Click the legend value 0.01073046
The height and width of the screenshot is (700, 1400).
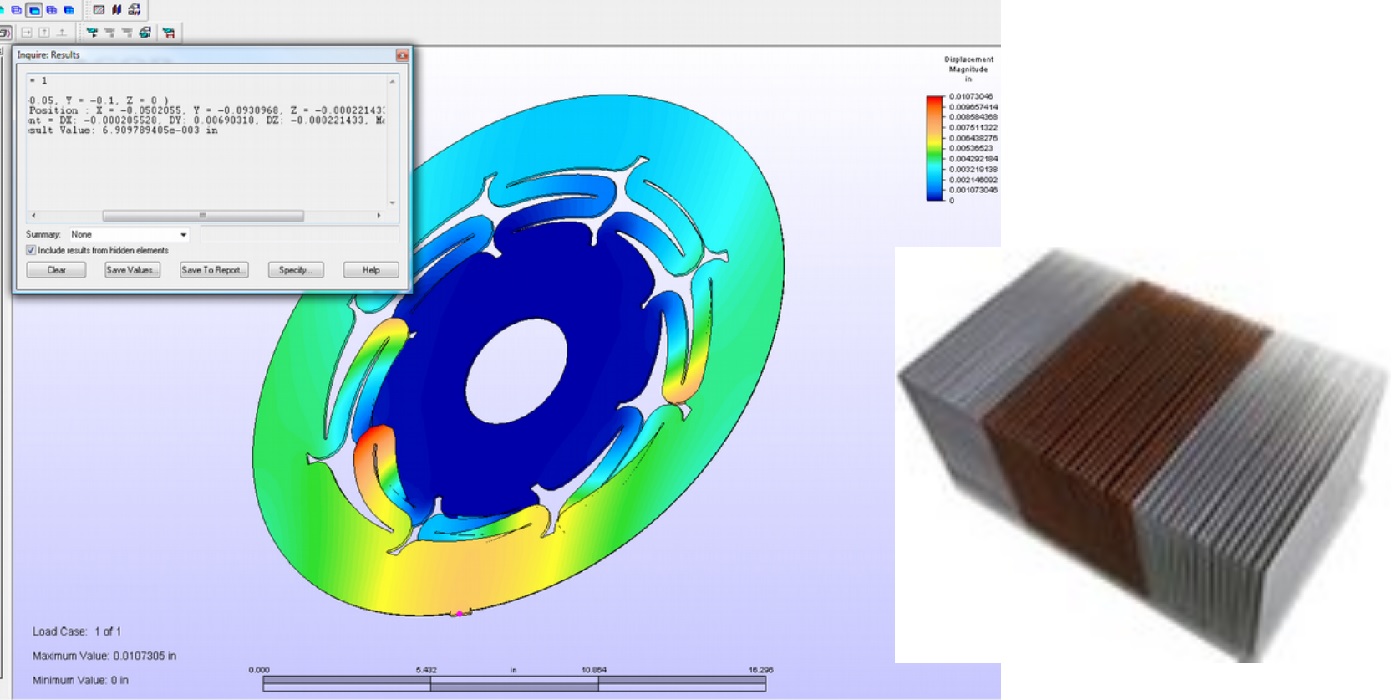tap(970, 96)
